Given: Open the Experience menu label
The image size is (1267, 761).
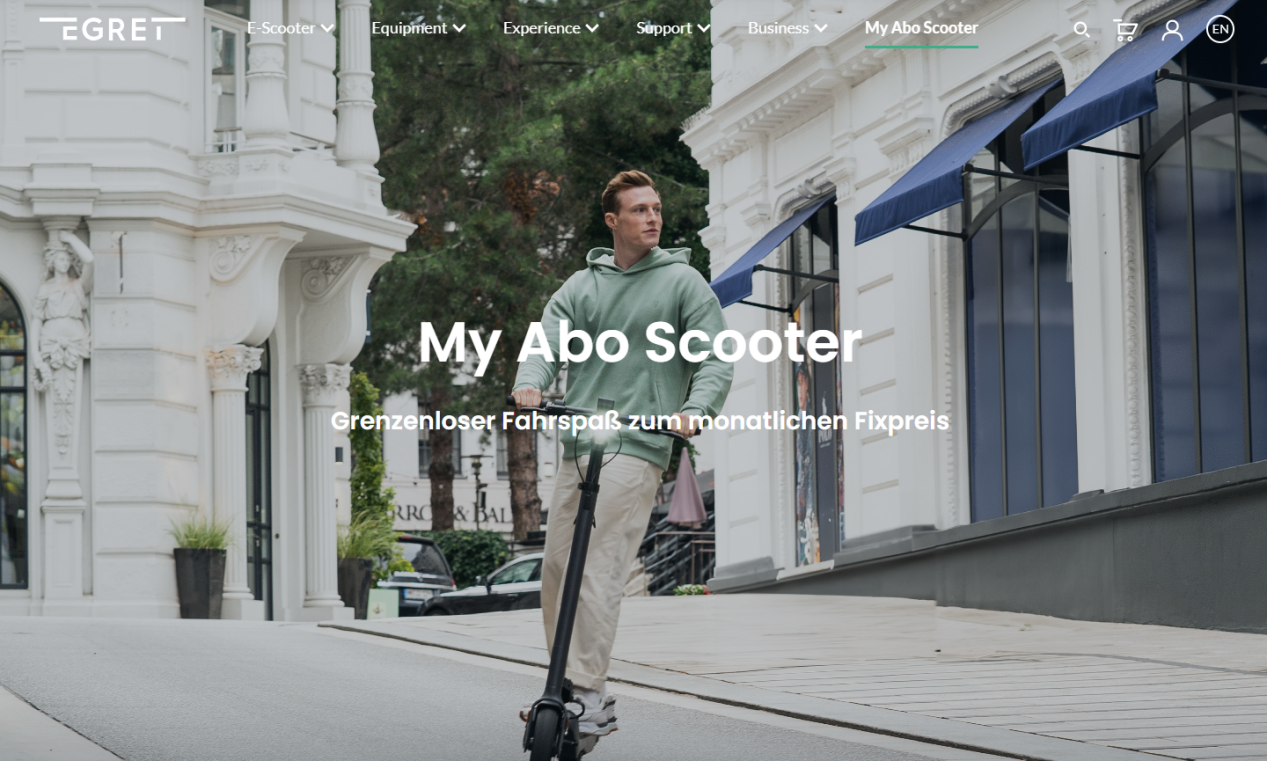Looking at the screenshot, I should coord(541,28).
